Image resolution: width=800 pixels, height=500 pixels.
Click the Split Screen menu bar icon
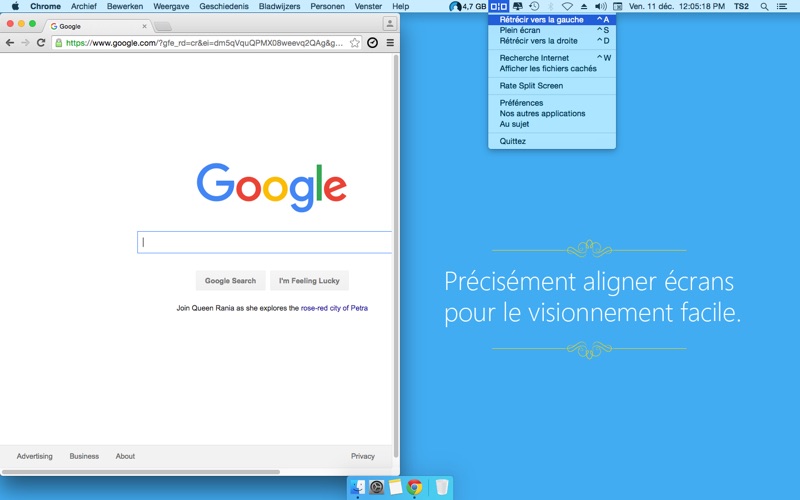click(498, 6)
